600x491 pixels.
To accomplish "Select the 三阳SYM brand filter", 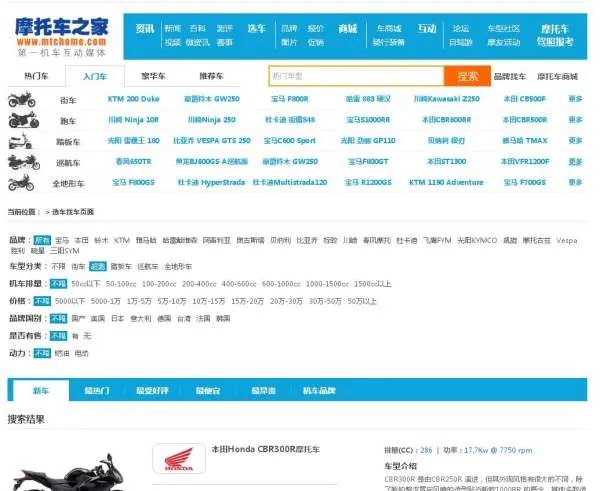I will tap(65, 251).
